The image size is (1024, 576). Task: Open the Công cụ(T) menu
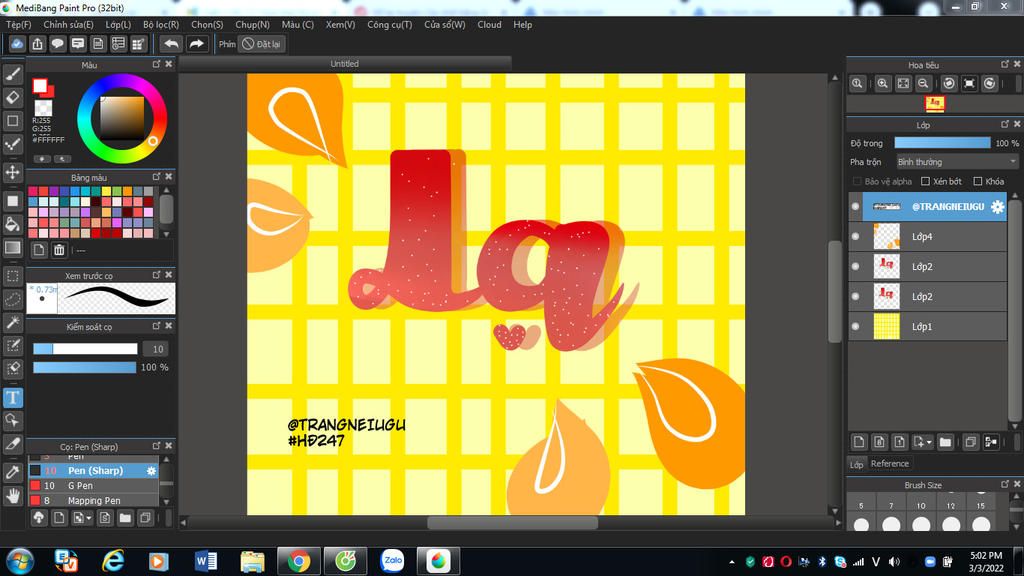(x=389, y=24)
